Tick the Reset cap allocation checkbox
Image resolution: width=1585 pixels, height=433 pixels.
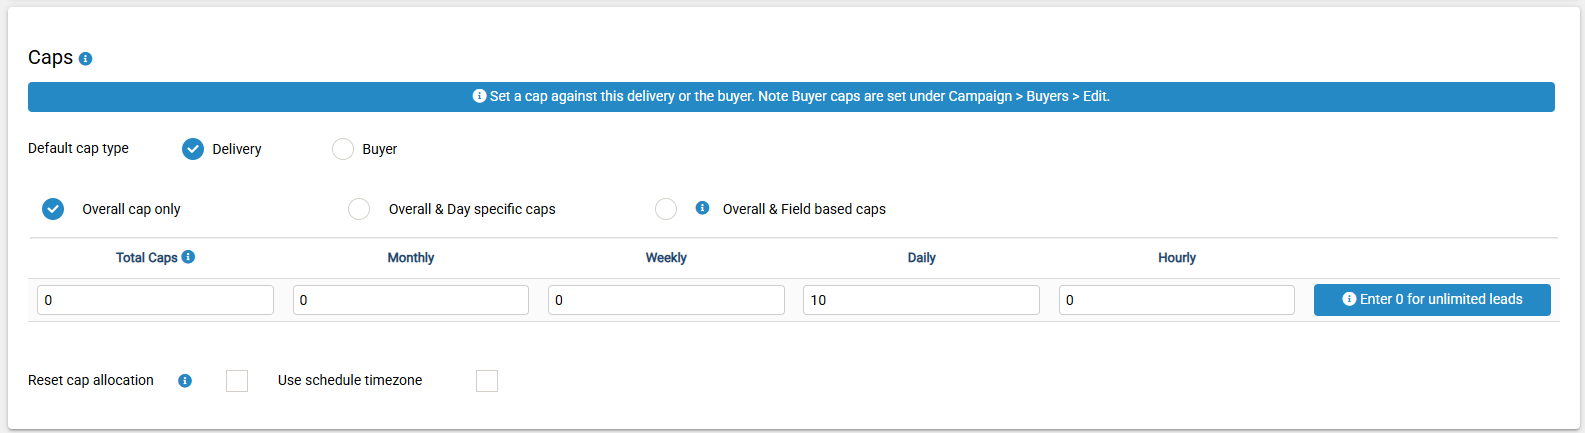click(237, 381)
